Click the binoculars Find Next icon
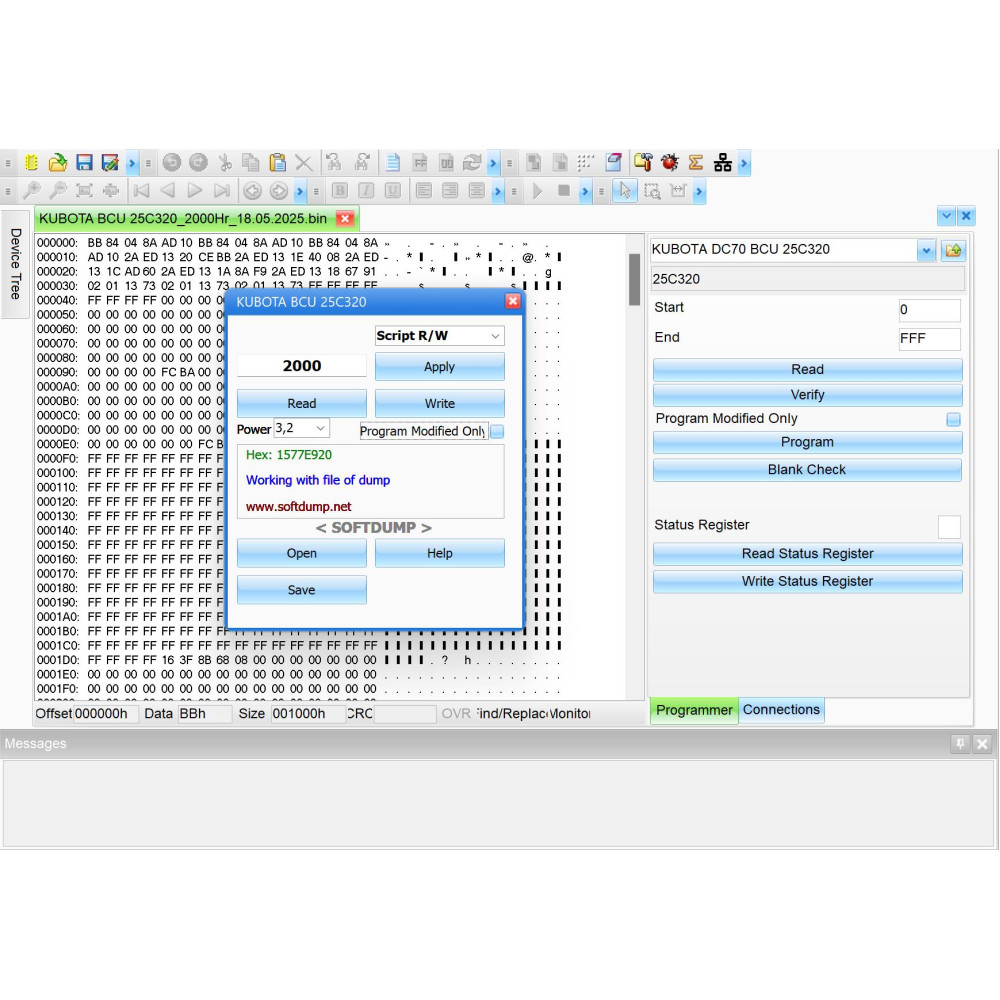 362,163
